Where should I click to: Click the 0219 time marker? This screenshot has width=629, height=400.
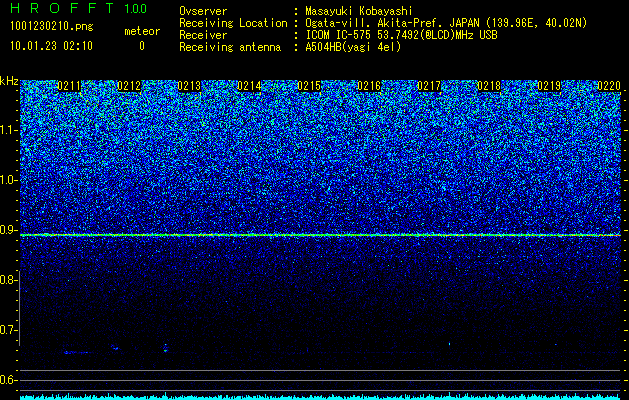(x=549, y=86)
